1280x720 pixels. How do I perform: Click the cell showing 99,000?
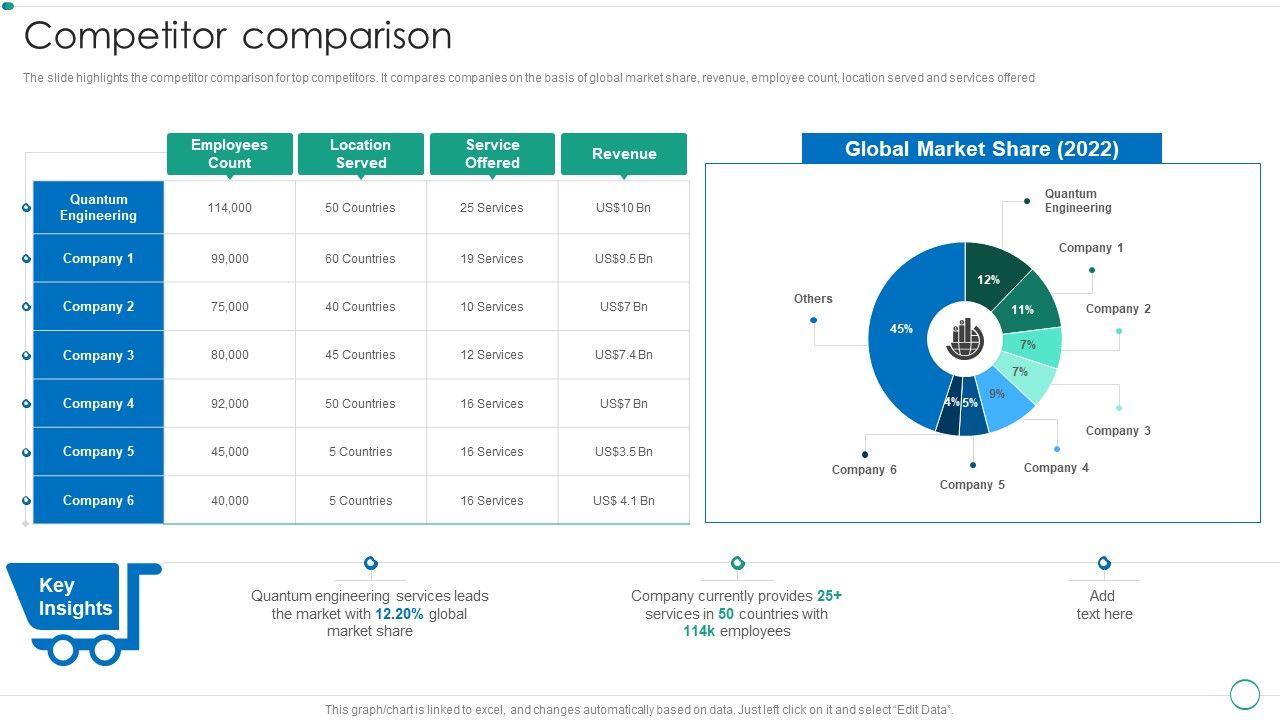pos(230,258)
